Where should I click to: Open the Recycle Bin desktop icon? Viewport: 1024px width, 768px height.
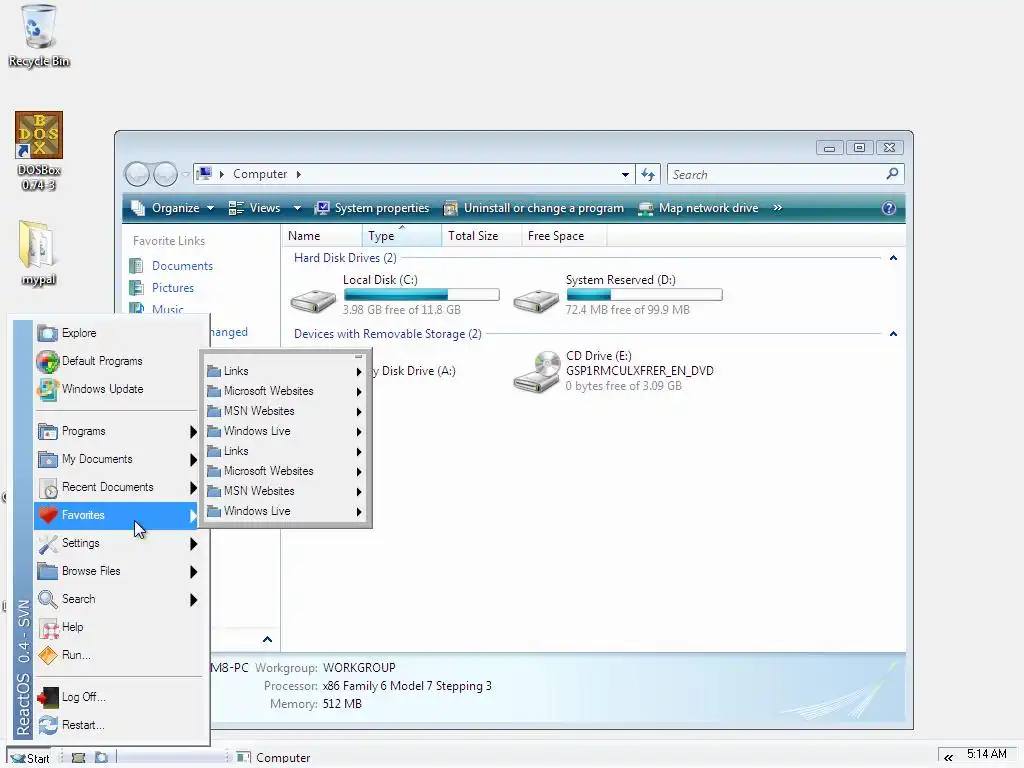tap(39, 36)
